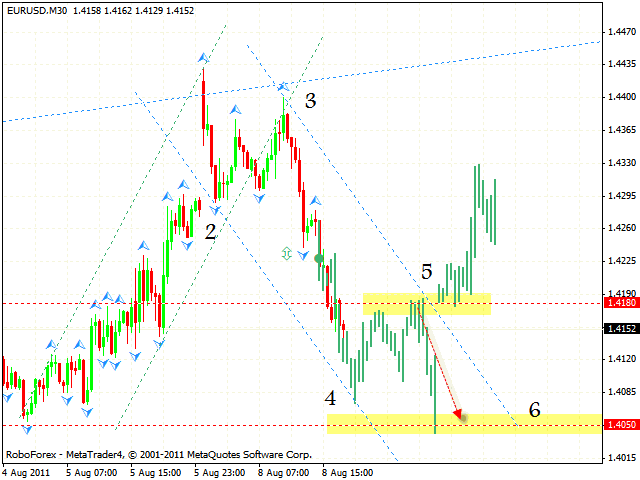Screen dimensions: 640x480
Task: Click the black 1.4152 current price tag
Action: (x=622, y=329)
